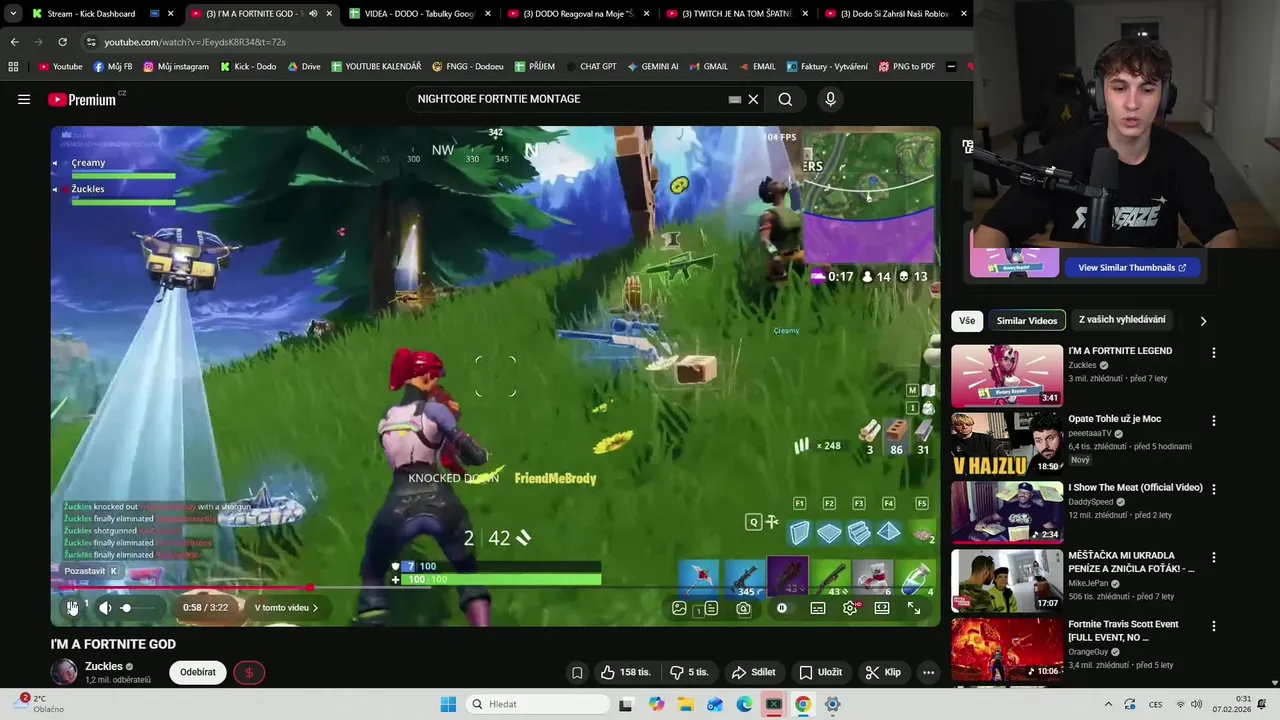The height and width of the screenshot is (720, 1280).
Task: Run search with the magnifier button
Action: 785,99
